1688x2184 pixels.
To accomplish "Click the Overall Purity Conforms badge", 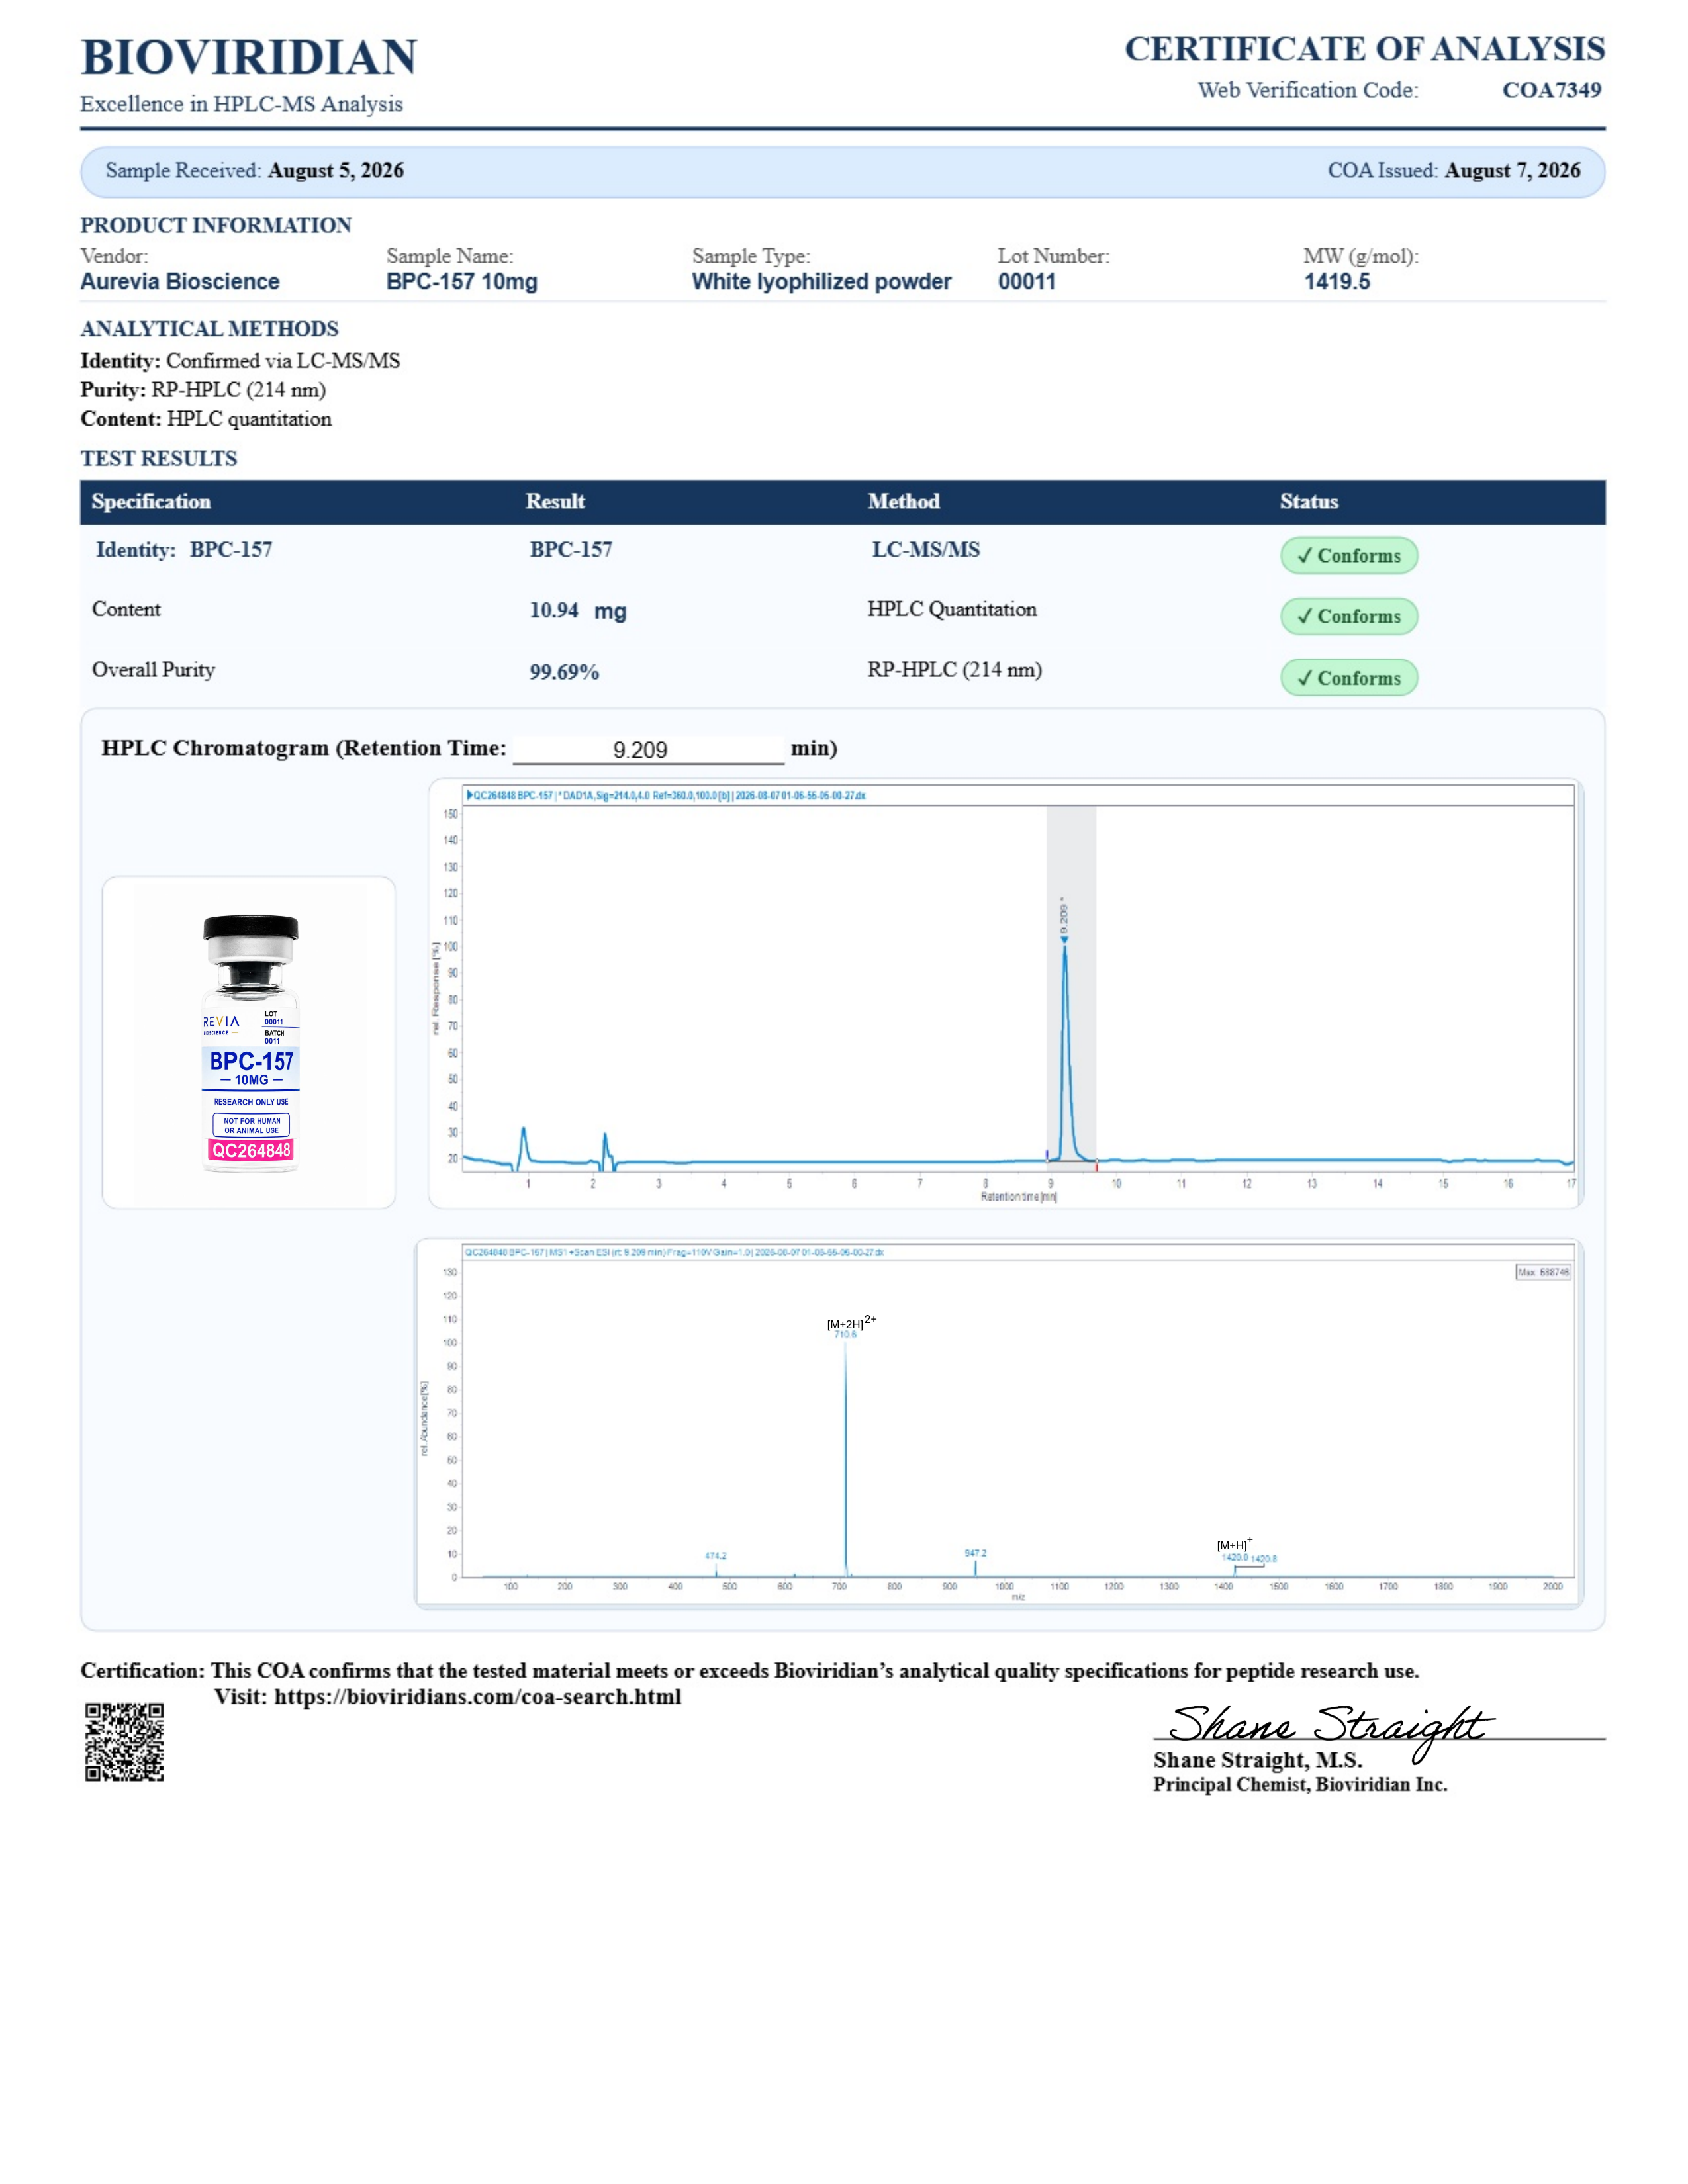I will pos(1349,678).
